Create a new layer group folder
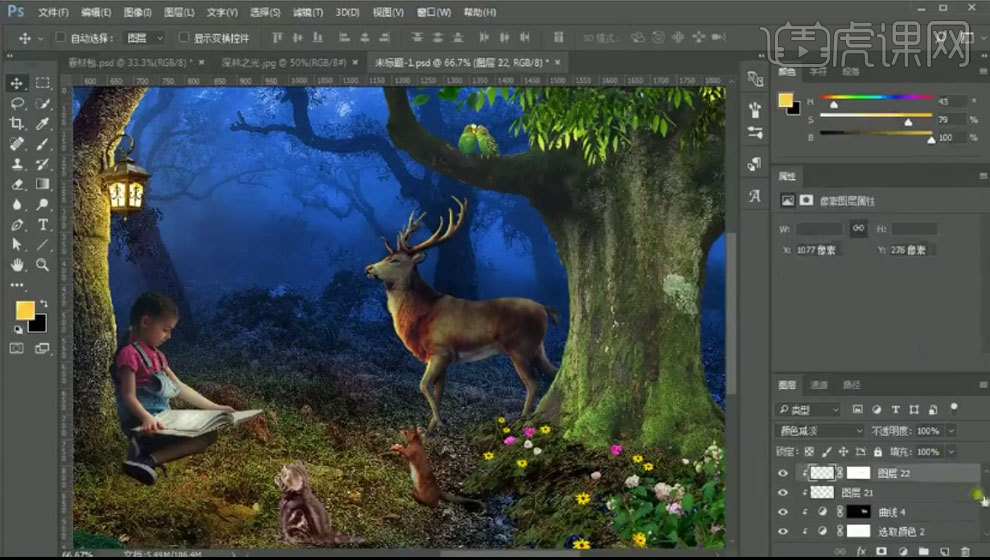The image size is (990, 560). point(923,551)
